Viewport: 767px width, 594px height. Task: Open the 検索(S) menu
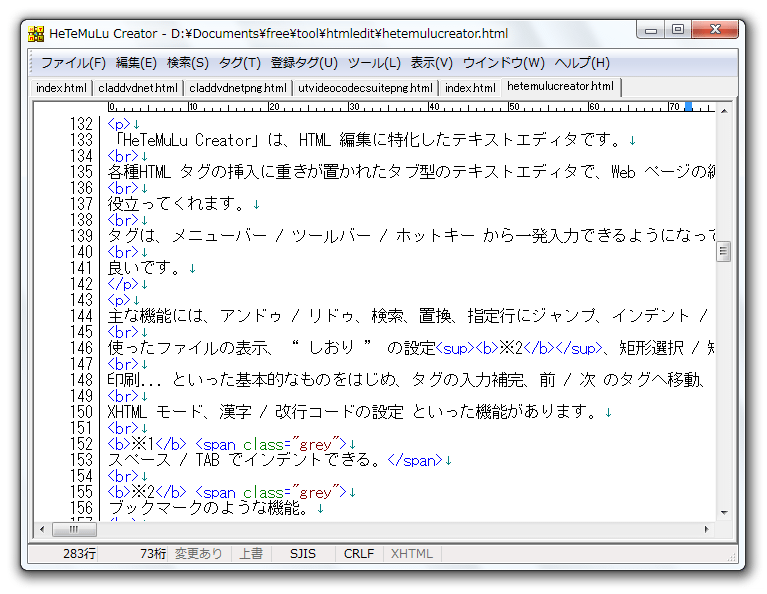pyautogui.click(x=187, y=63)
